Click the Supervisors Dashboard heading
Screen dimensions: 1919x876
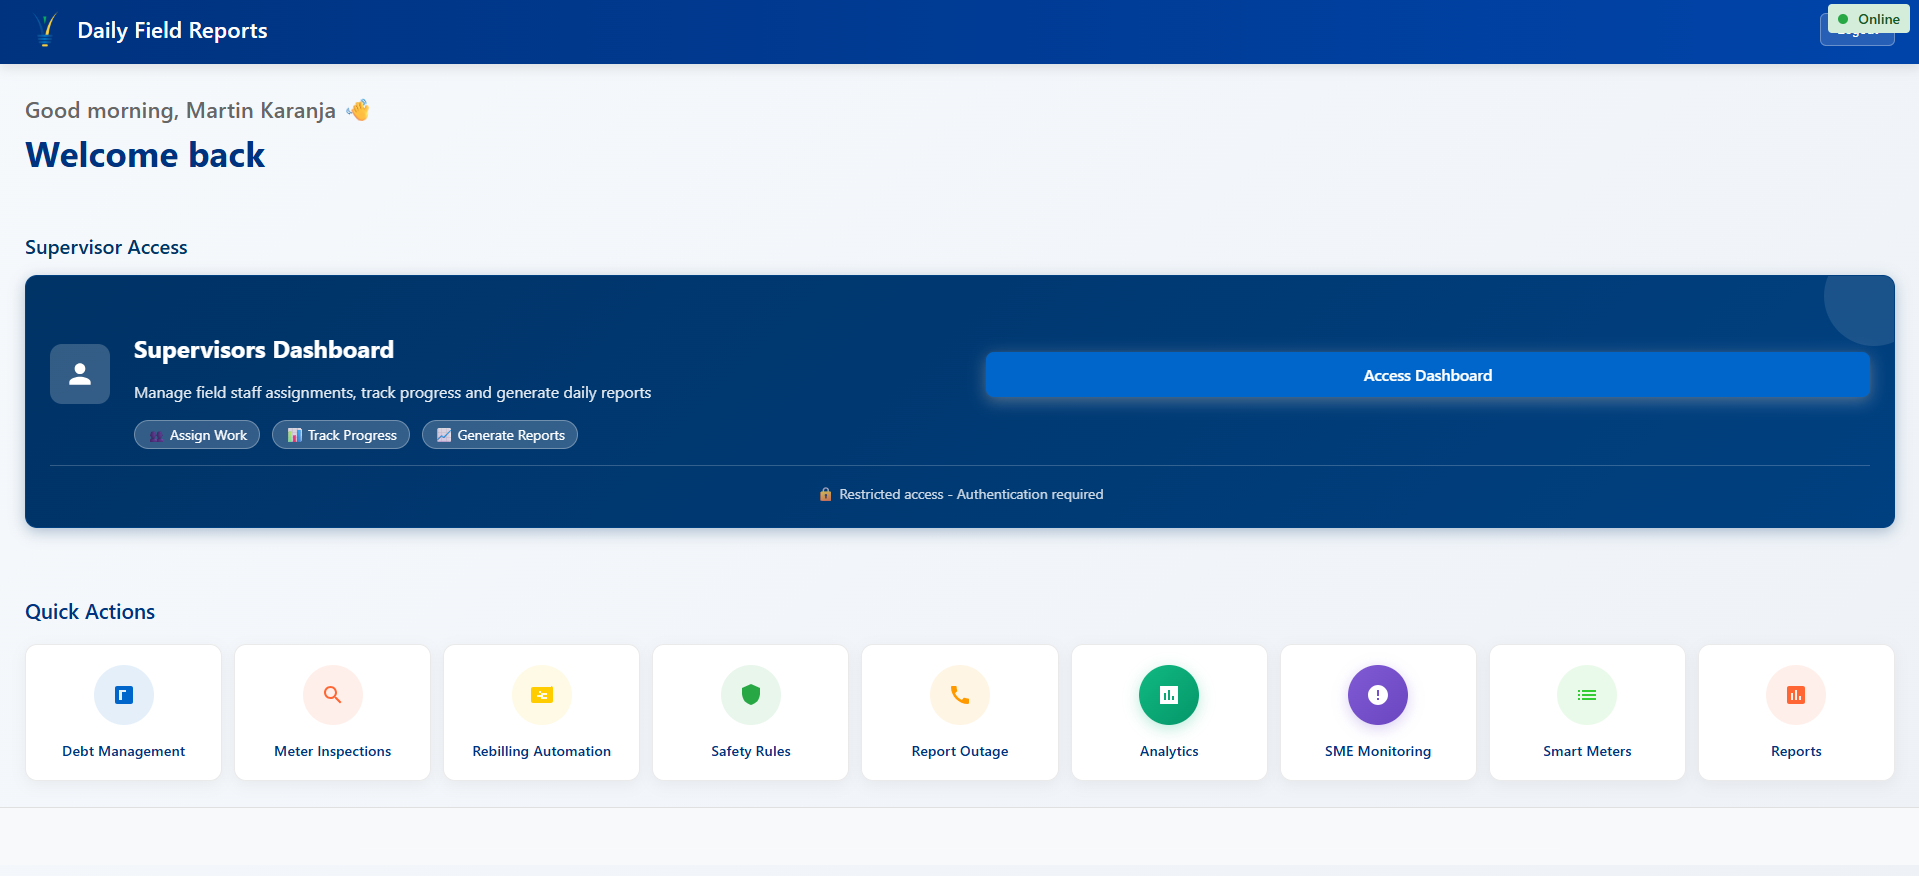264,350
